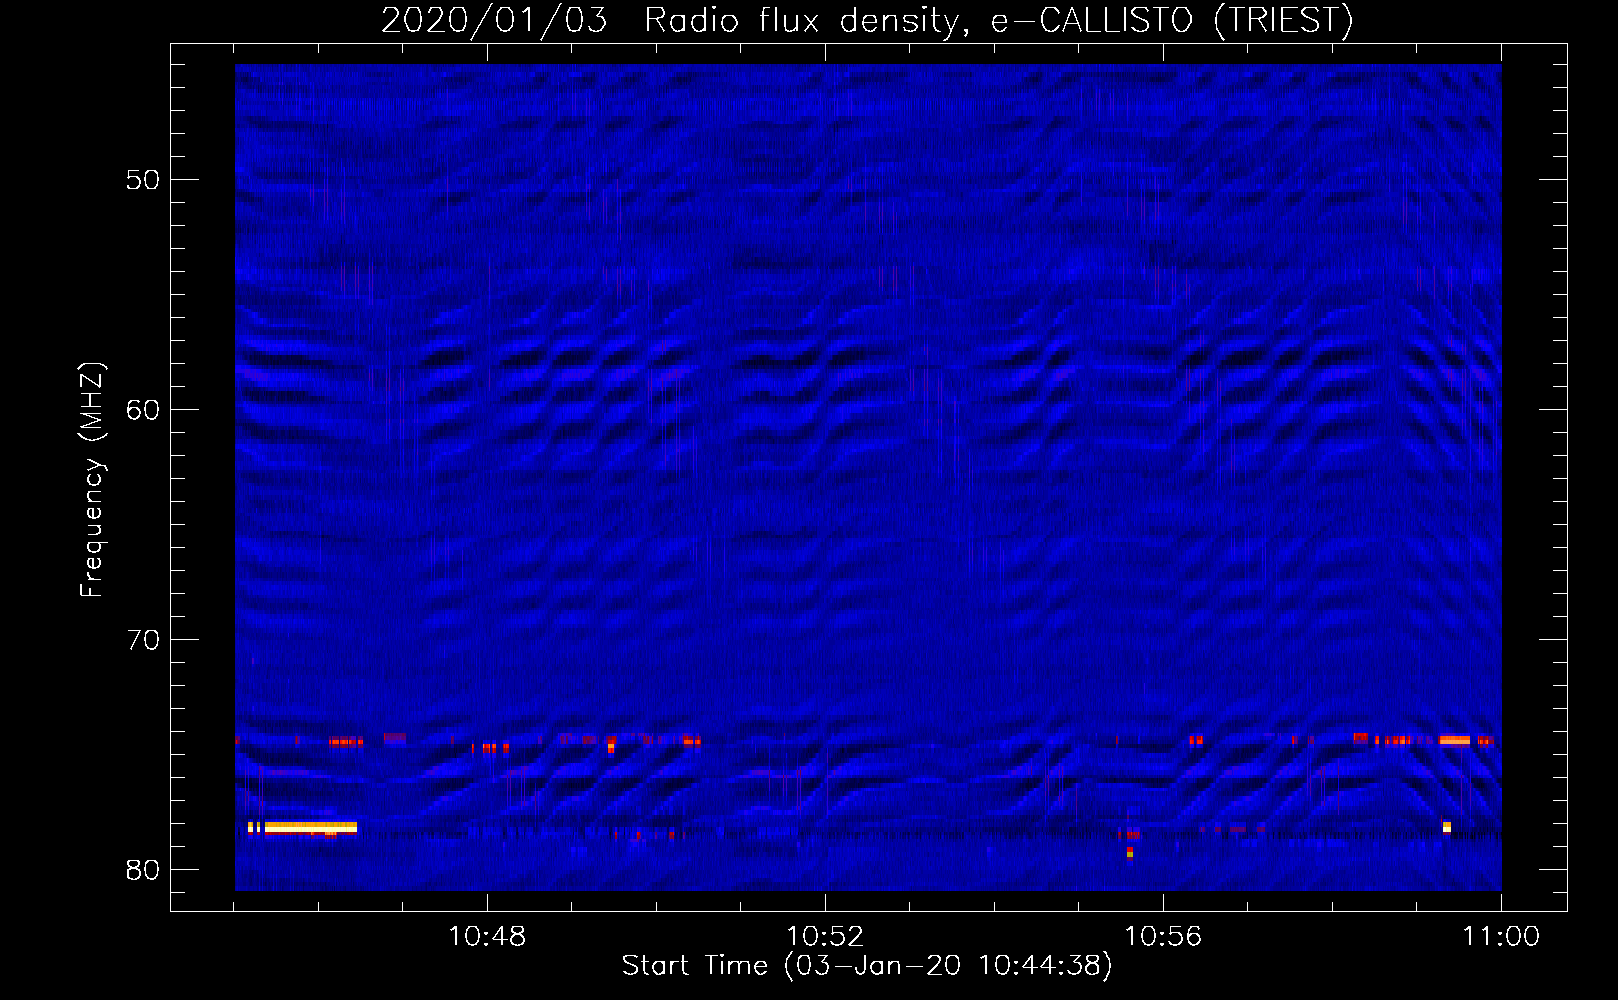1618x1000 pixels.
Task: Click the "Frequency (MHZ)" axis label
Action: pyautogui.click(x=91, y=480)
